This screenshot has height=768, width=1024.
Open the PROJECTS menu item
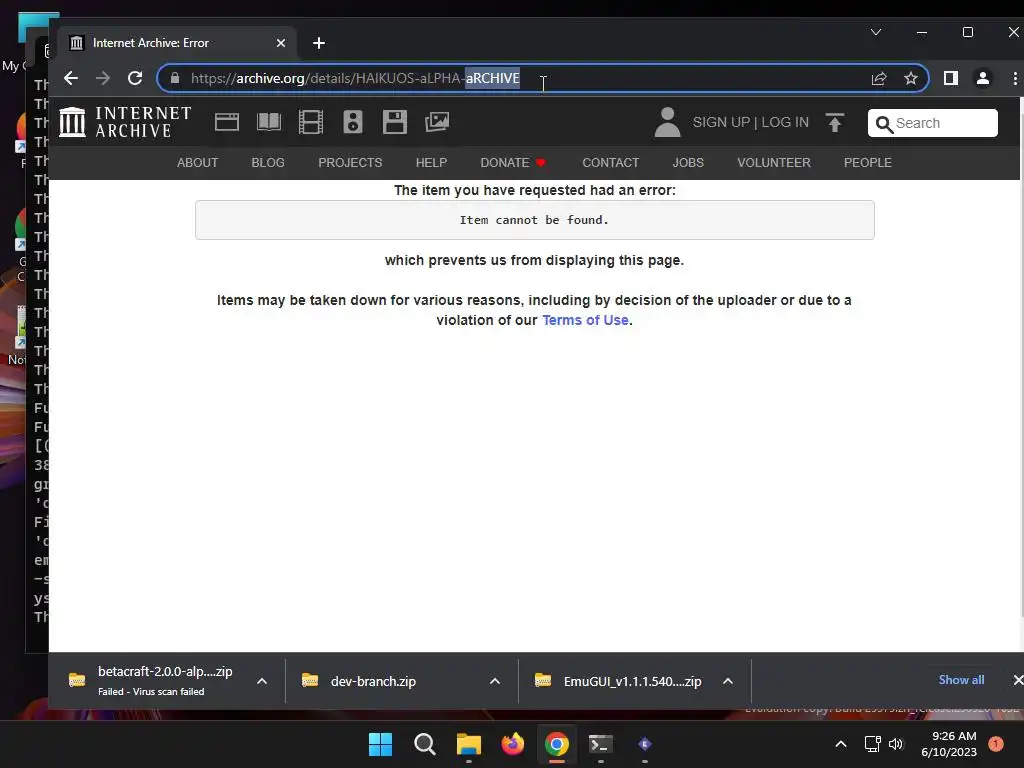click(x=350, y=163)
